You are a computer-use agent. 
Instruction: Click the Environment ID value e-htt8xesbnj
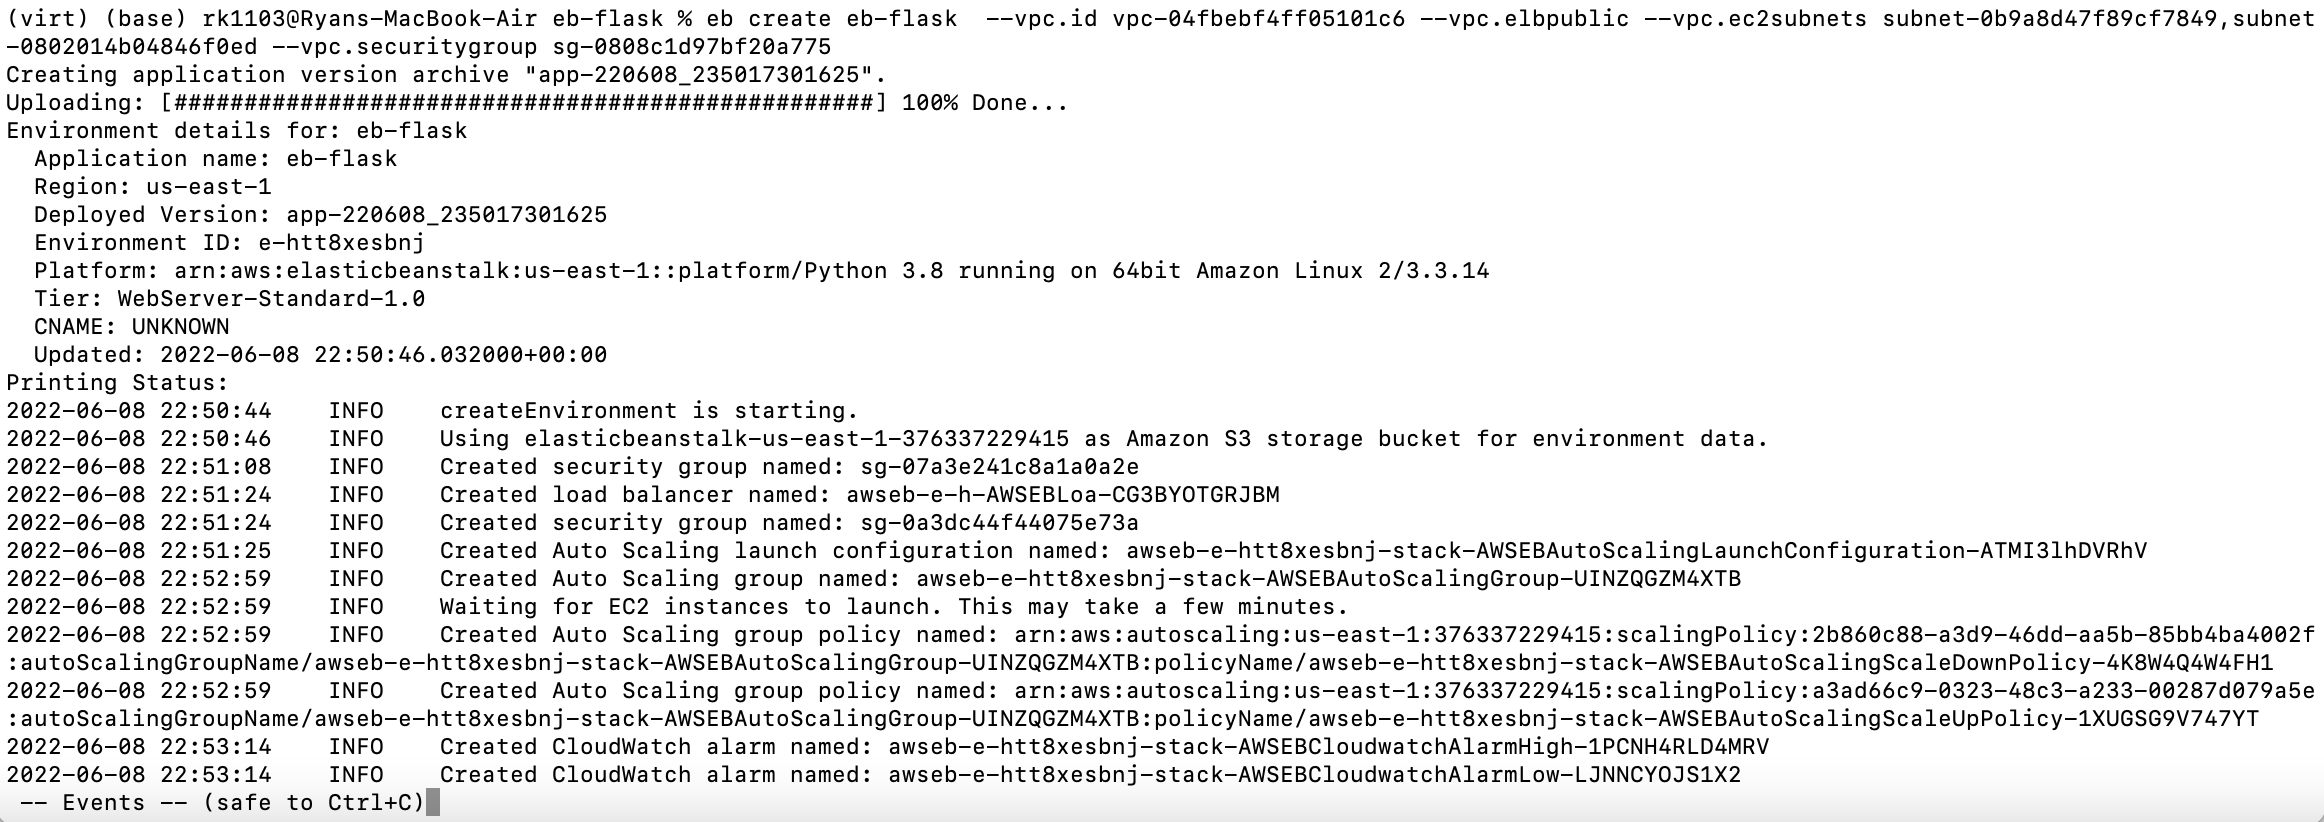[355, 242]
